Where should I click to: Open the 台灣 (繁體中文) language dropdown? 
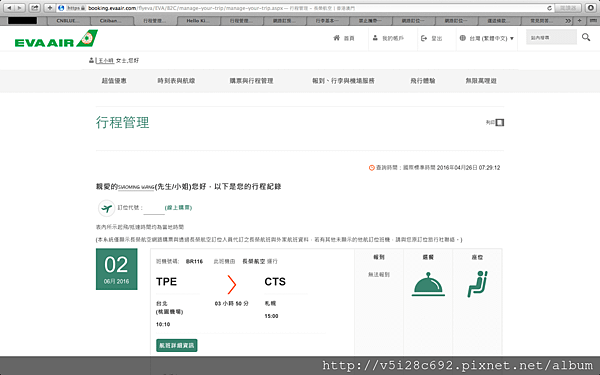(x=487, y=38)
